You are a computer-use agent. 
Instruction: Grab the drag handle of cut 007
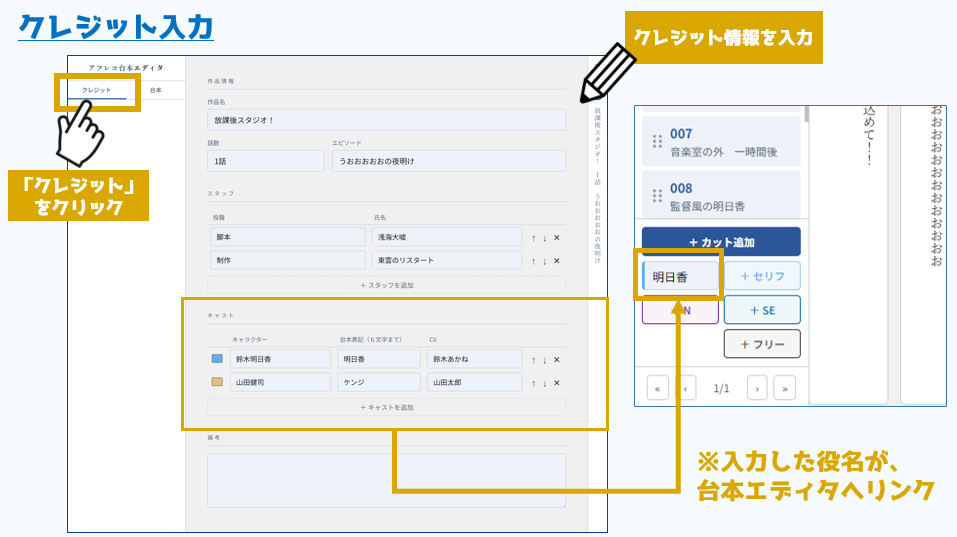pos(657,142)
